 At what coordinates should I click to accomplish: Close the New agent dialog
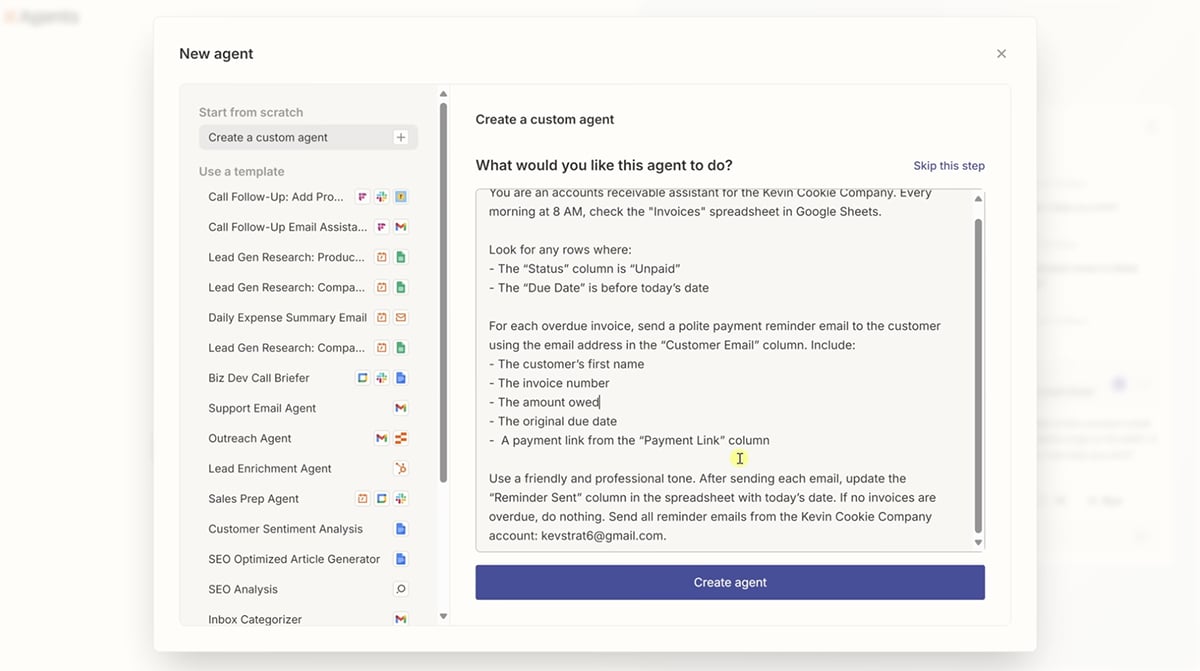1001,53
